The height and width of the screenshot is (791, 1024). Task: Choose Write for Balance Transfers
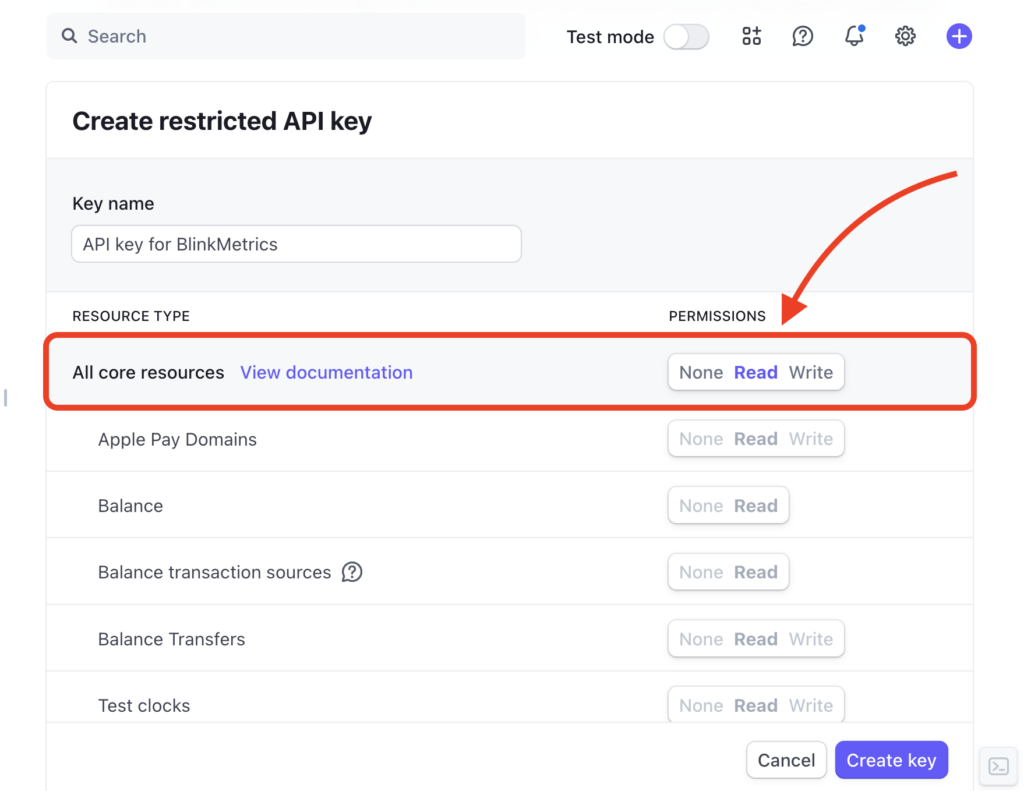pyautogui.click(x=810, y=639)
